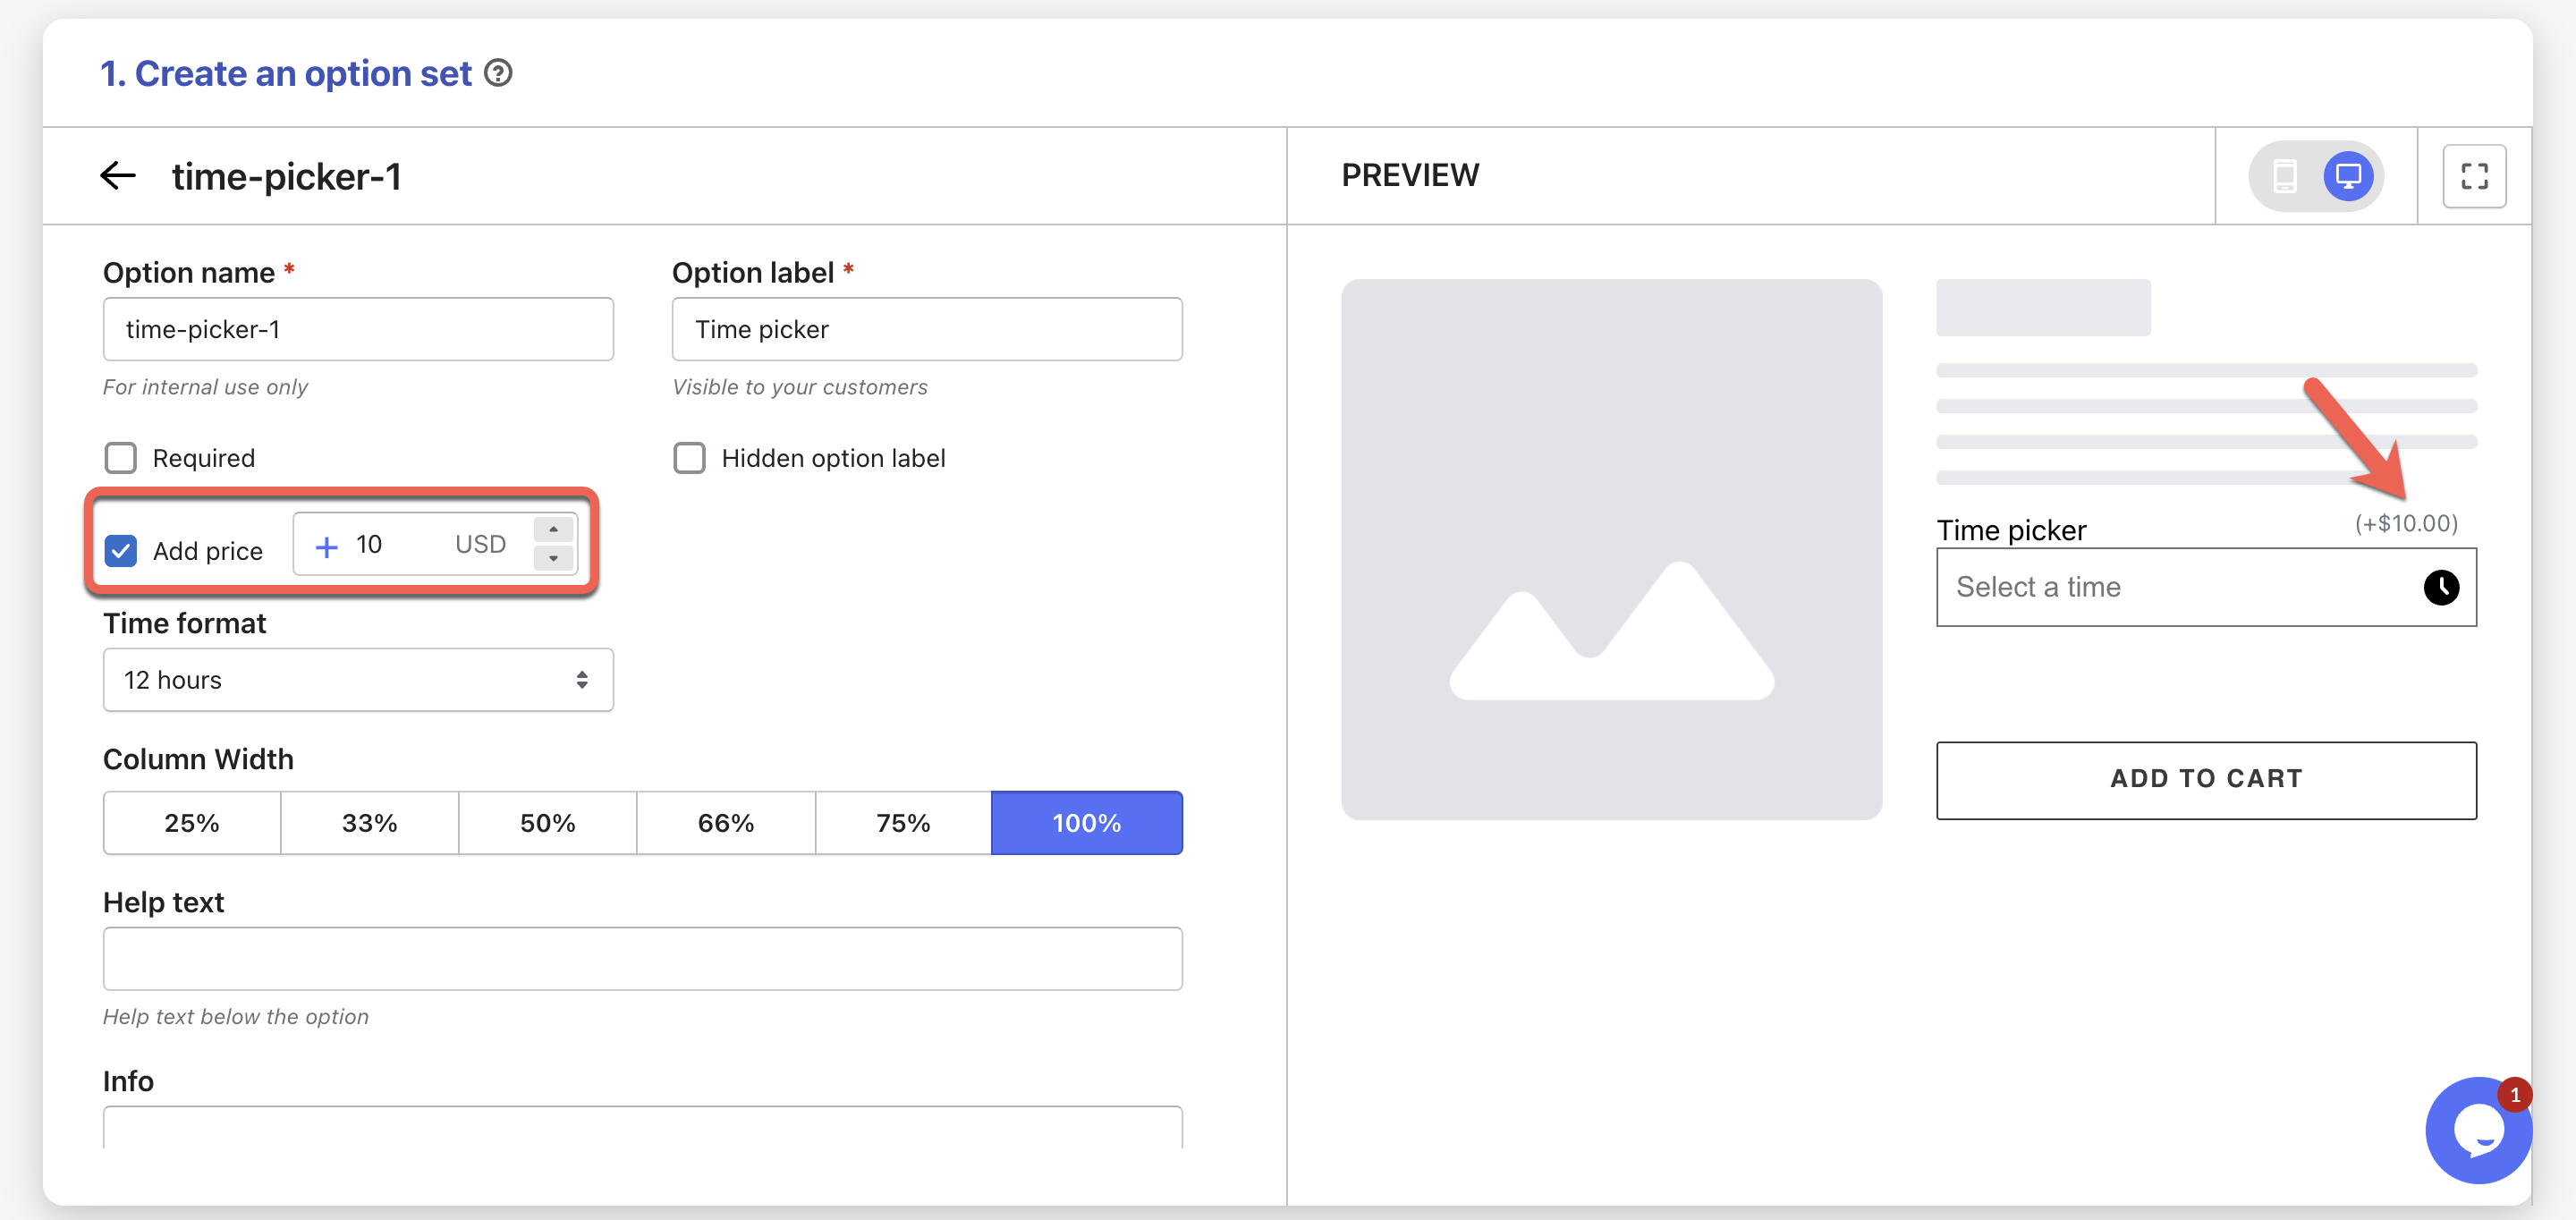Screen dimensions: 2576x1220
Task: Increase price using the up stepper arrow
Action: click(x=553, y=530)
